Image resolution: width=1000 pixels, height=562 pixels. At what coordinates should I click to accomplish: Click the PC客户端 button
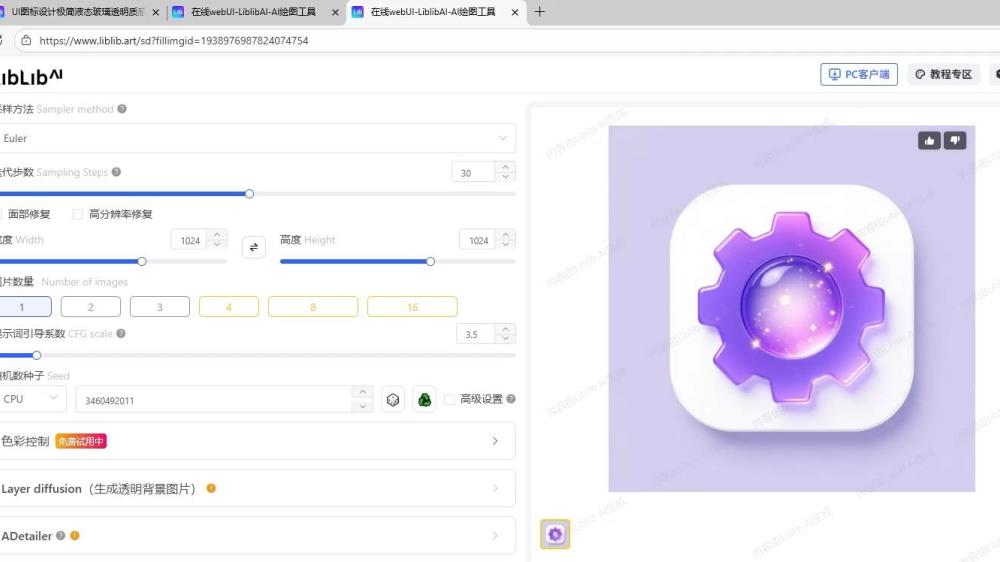pos(858,74)
